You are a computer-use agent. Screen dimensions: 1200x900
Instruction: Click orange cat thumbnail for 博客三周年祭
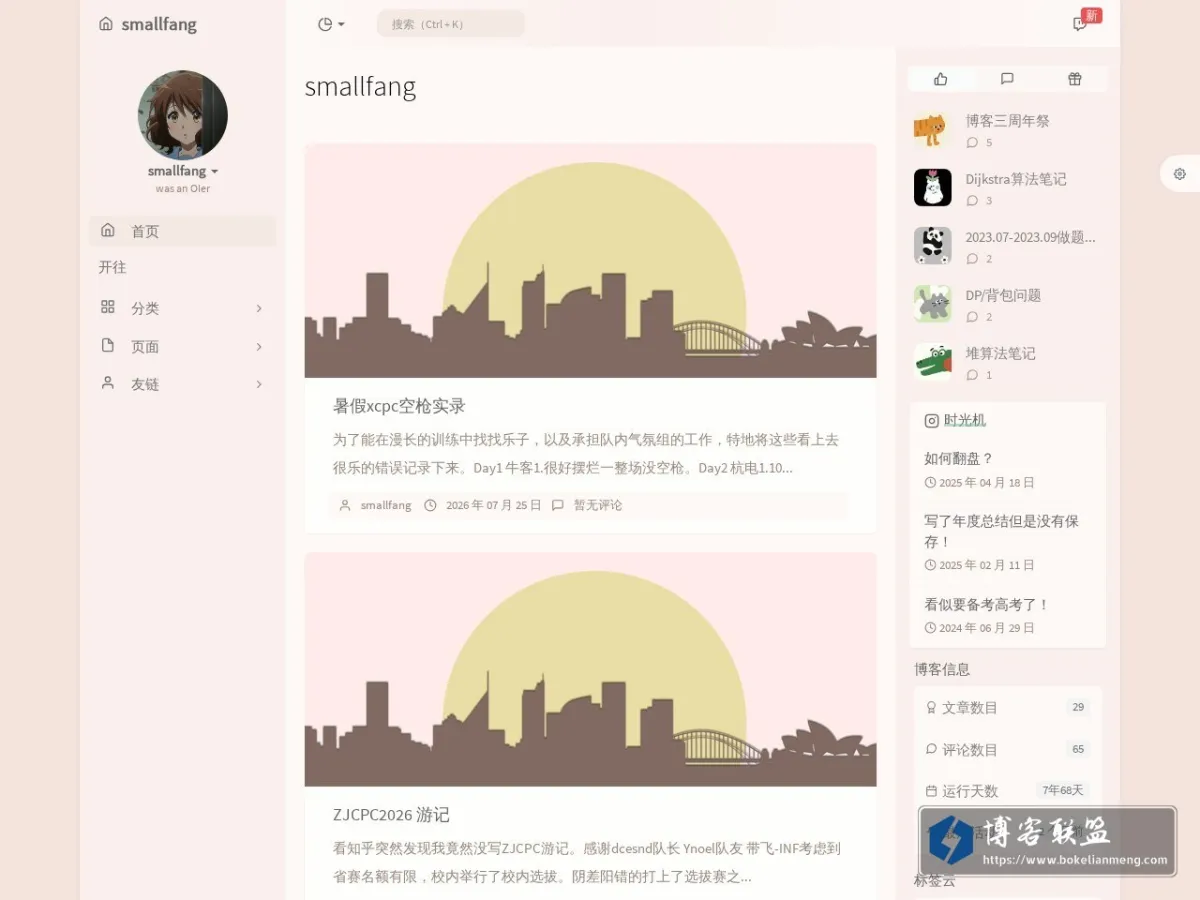tap(932, 130)
